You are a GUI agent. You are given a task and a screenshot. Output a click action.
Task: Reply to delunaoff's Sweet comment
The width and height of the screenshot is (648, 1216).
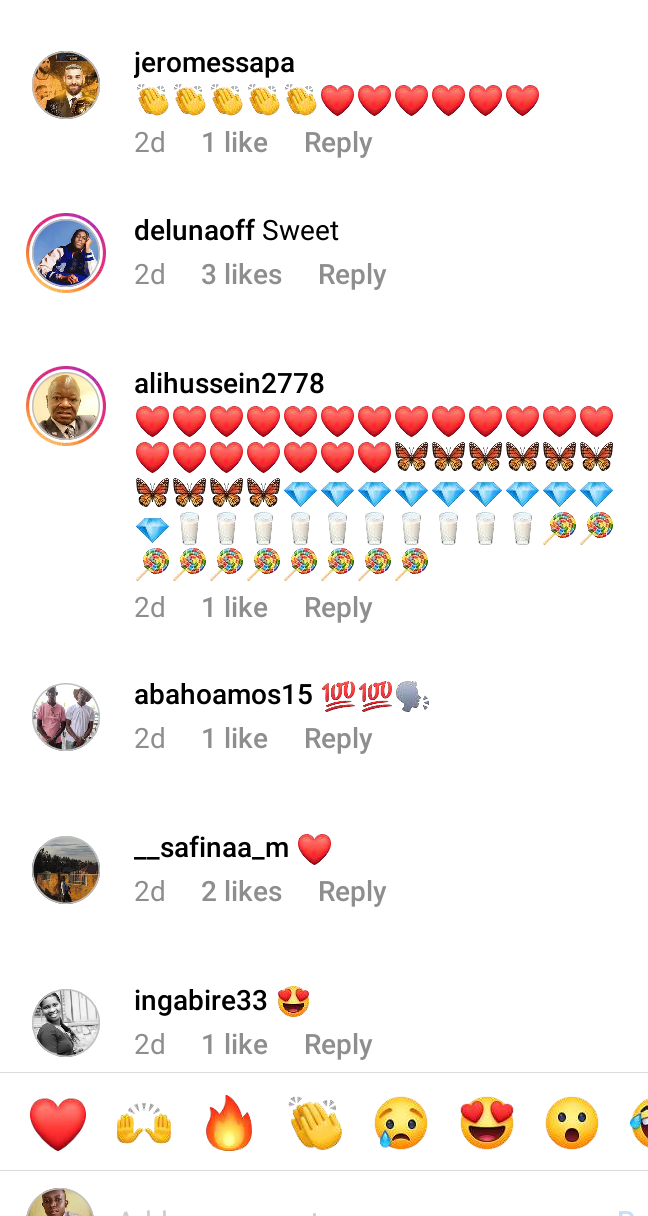352,275
